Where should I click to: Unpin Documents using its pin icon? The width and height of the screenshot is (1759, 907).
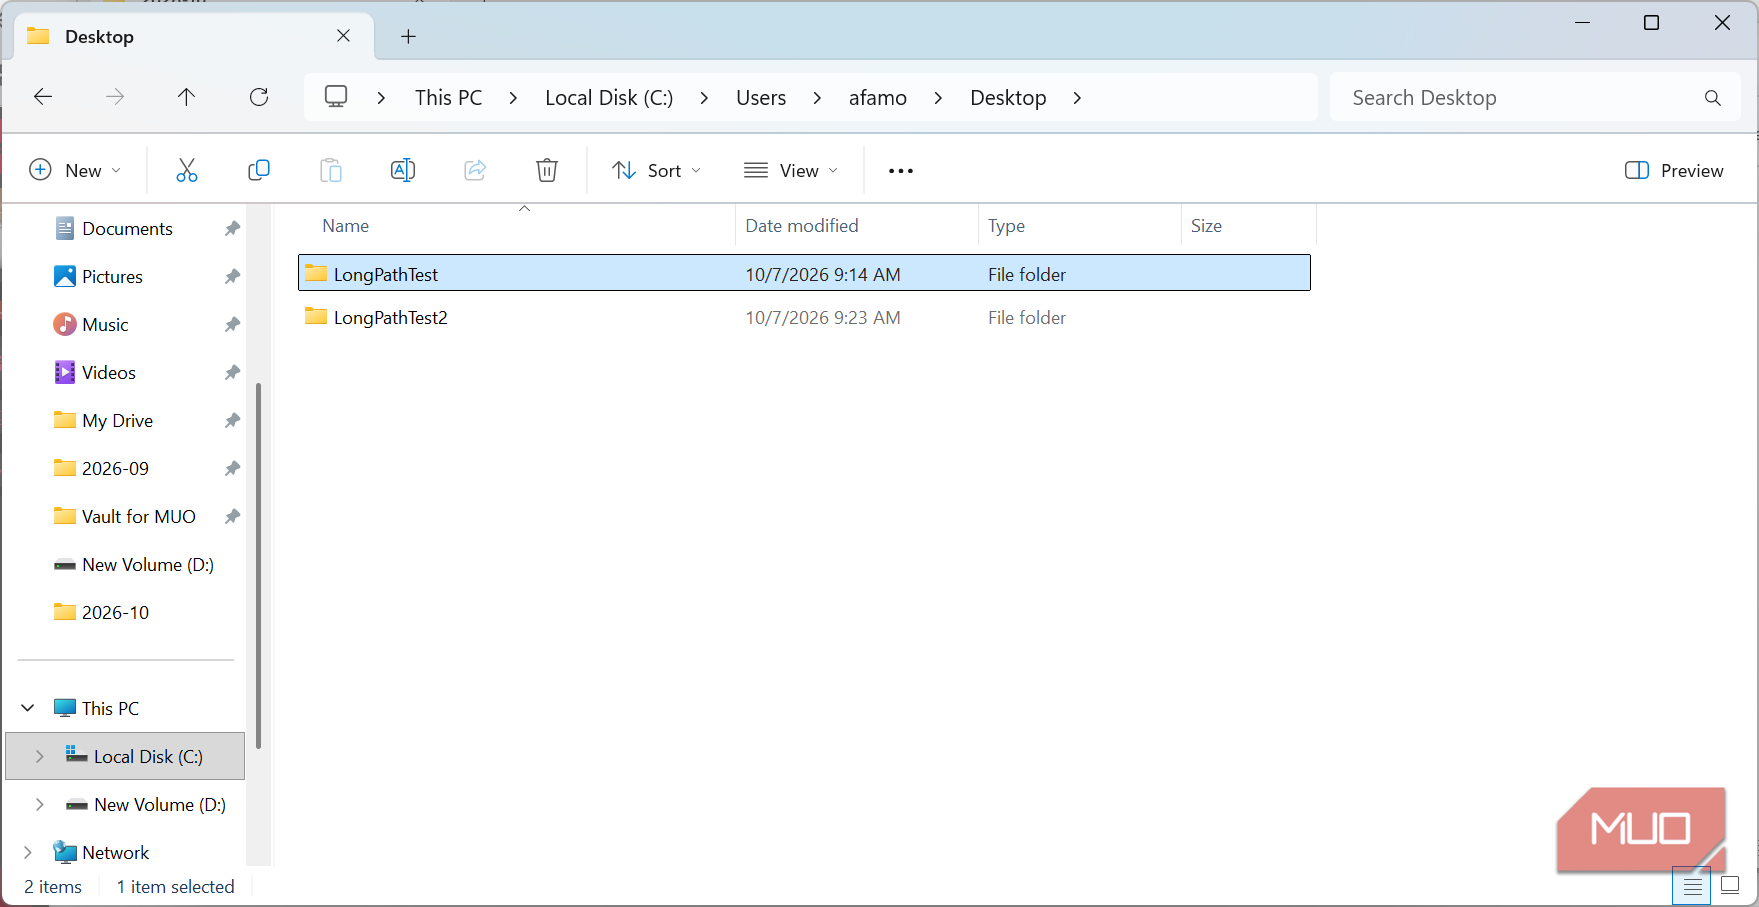(232, 229)
